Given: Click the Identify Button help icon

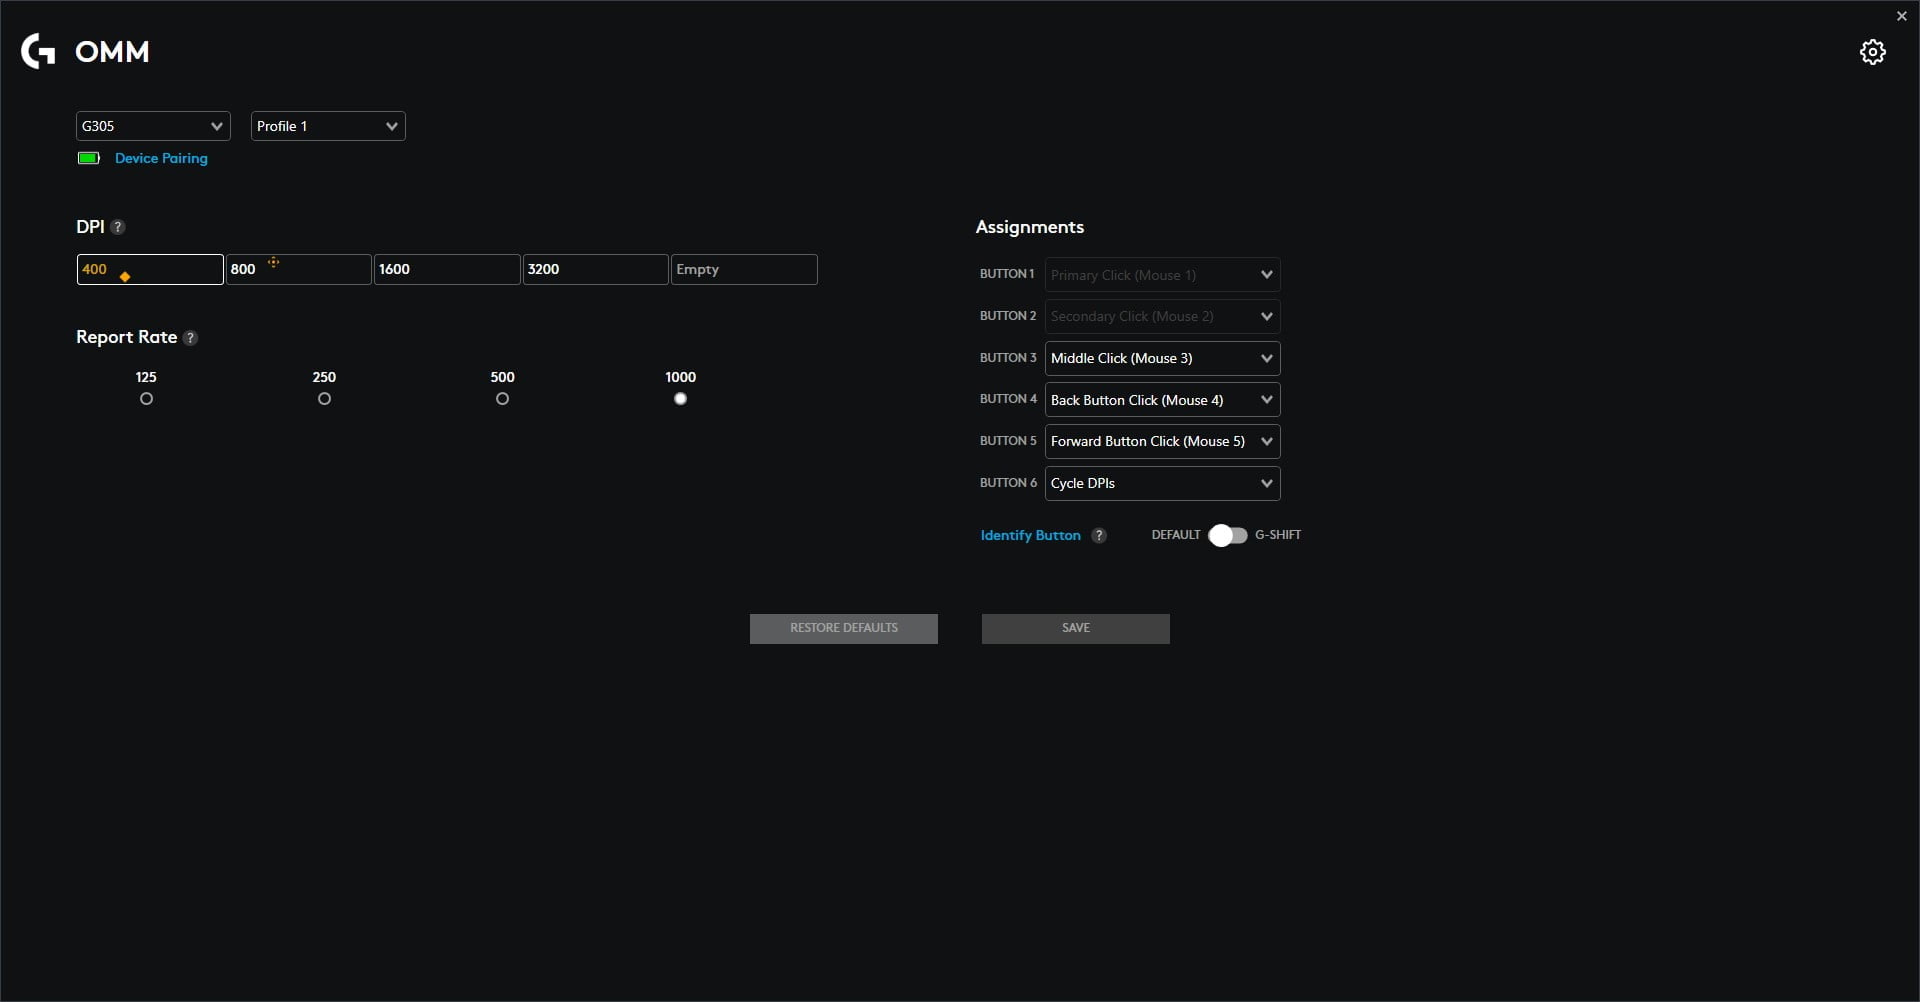Looking at the screenshot, I should point(1098,535).
